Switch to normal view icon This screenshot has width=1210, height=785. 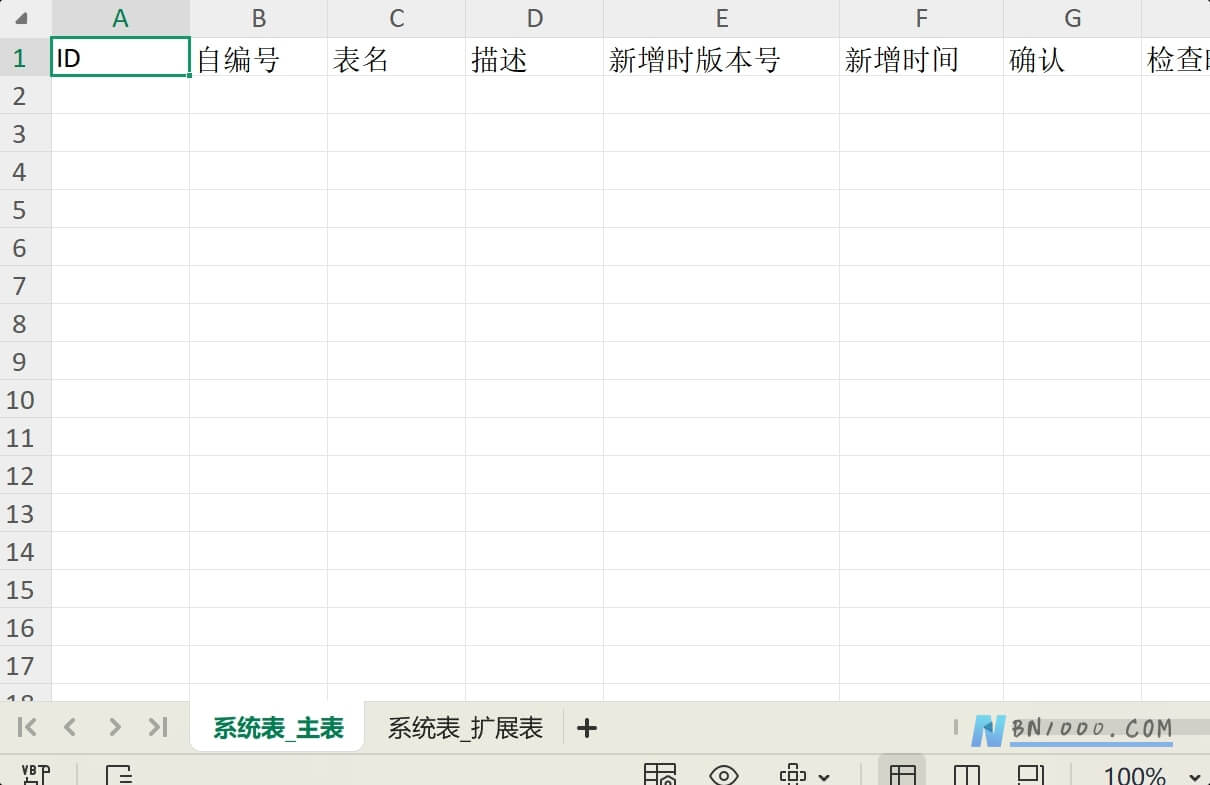pos(902,775)
